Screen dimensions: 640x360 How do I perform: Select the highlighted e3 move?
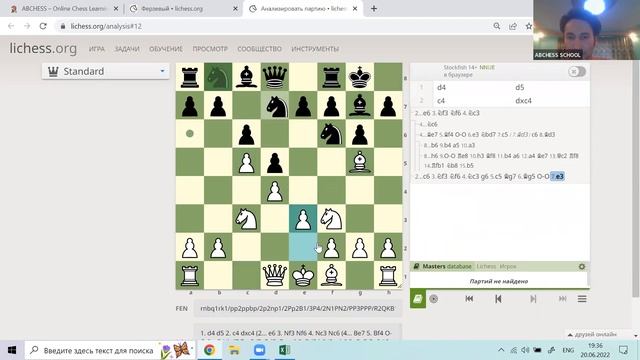(x=558, y=176)
